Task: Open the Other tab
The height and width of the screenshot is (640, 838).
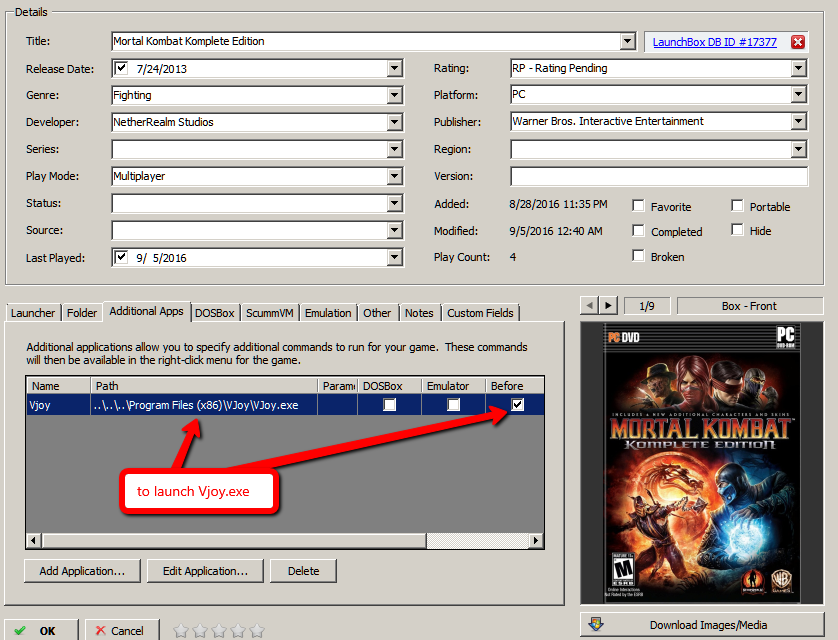Action: pos(377,313)
